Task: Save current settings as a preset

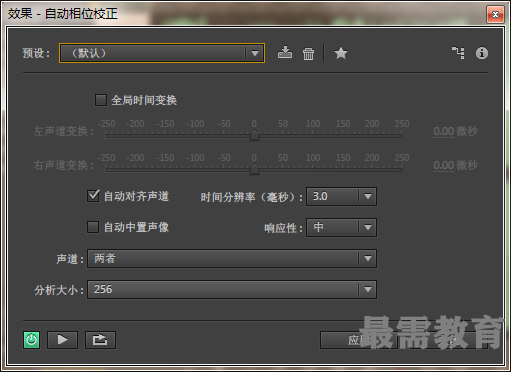Action: [285, 53]
